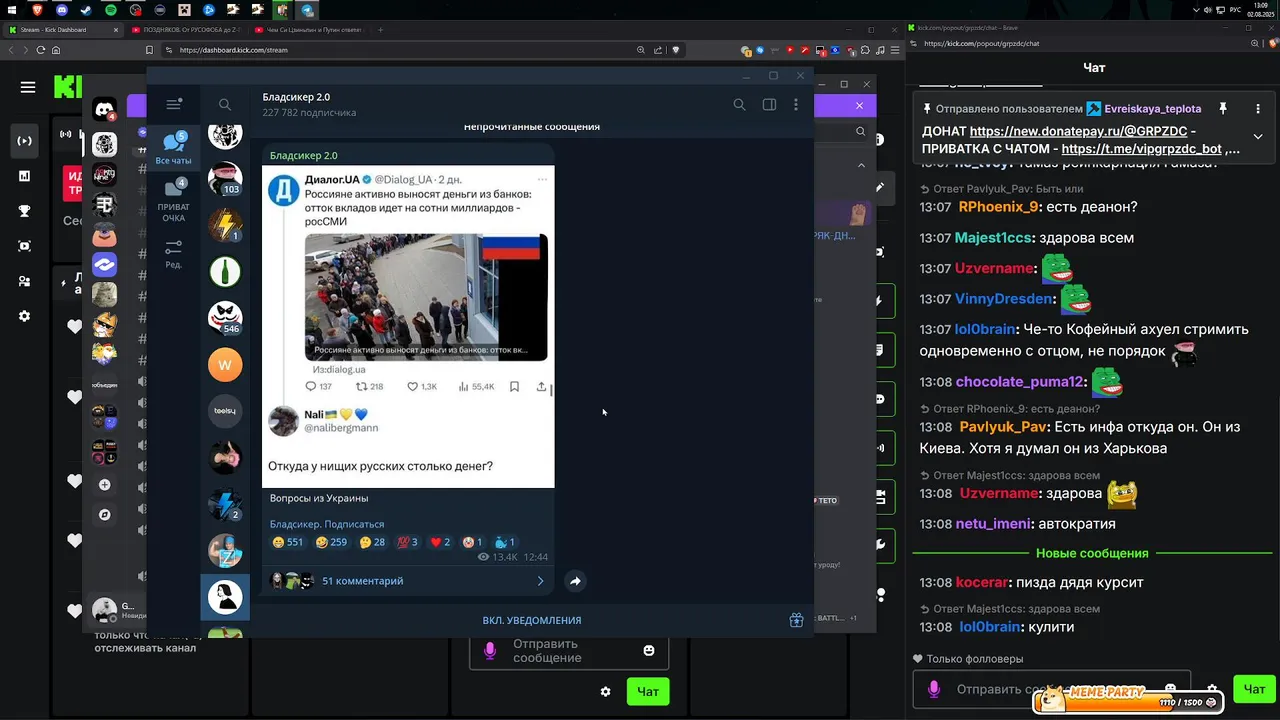This screenshot has width=1280, height=720.
Task: Add a server in Discord
Action: click(104, 485)
